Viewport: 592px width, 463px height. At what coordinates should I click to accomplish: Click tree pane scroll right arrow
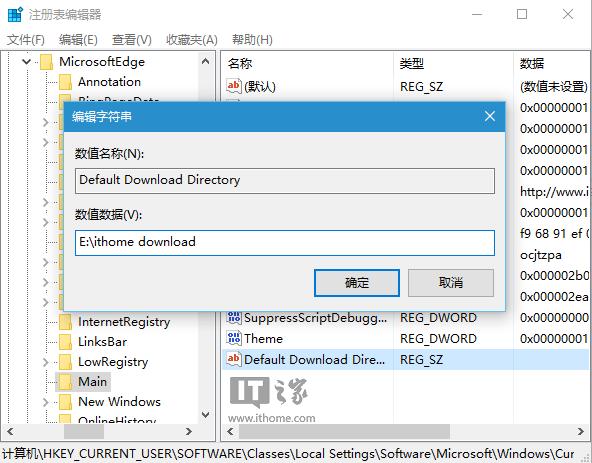(x=189, y=431)
